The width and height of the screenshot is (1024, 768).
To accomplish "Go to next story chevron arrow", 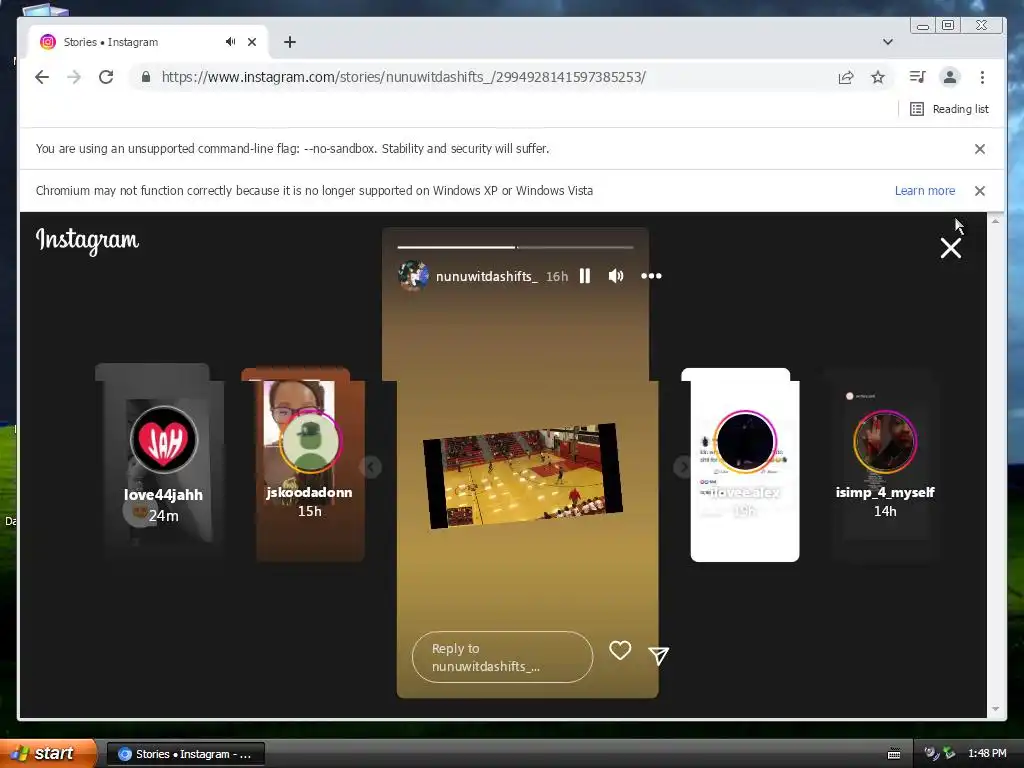I will pos(683,467).
